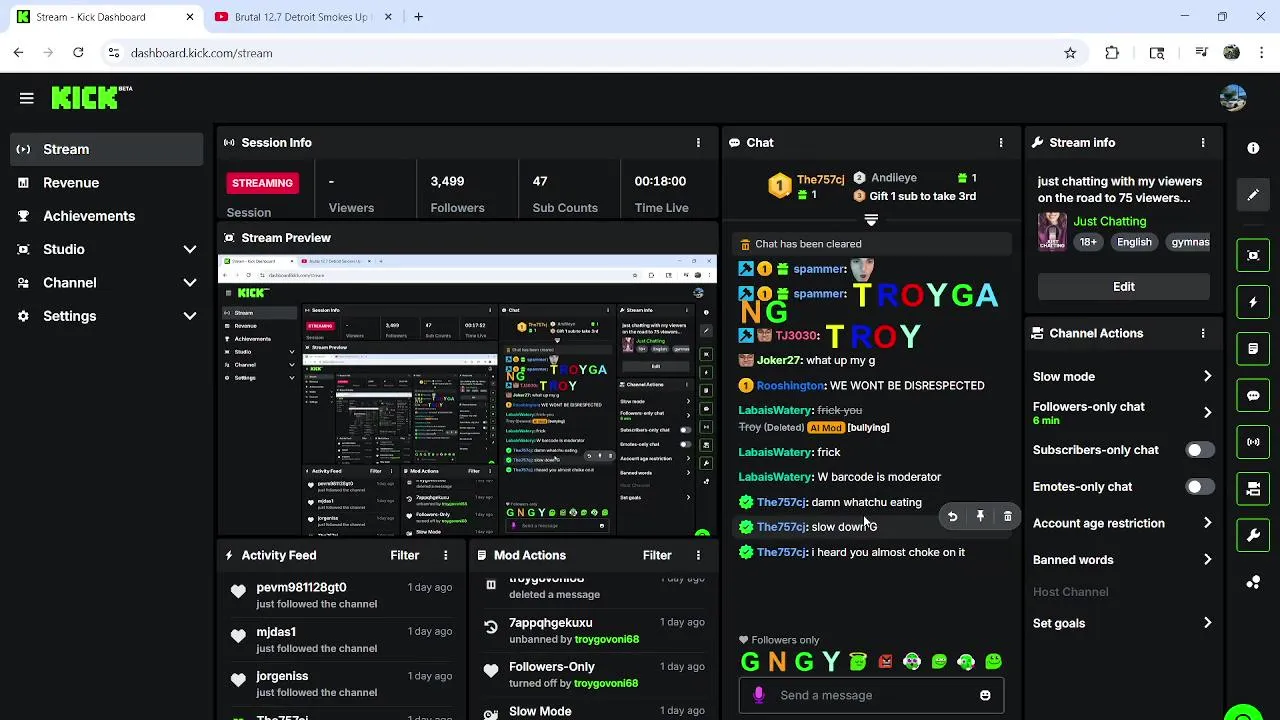Focus the Send a message field

871,696
